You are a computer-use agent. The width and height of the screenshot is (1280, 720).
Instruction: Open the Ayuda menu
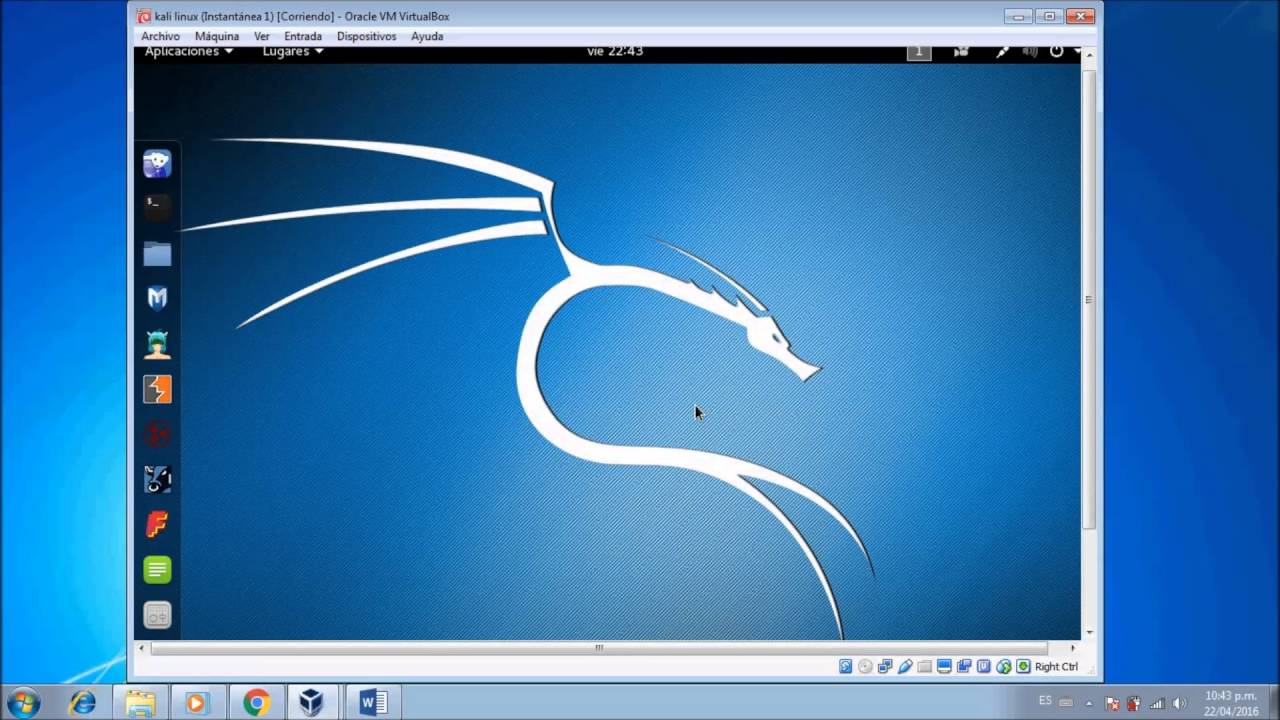click(x=427, y=36)
